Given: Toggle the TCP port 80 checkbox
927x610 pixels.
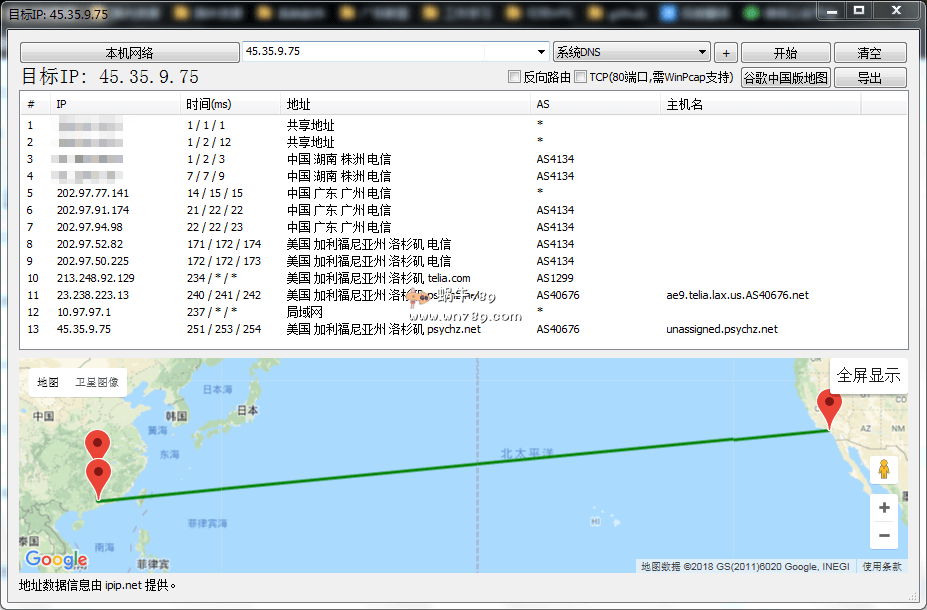Looking at the screenshot, I should pyautogui.click(x=581, y=77).
